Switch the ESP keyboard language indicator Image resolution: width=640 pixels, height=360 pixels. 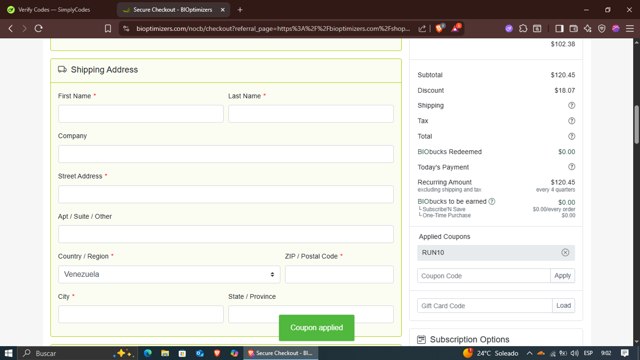(x=588, y=353)
